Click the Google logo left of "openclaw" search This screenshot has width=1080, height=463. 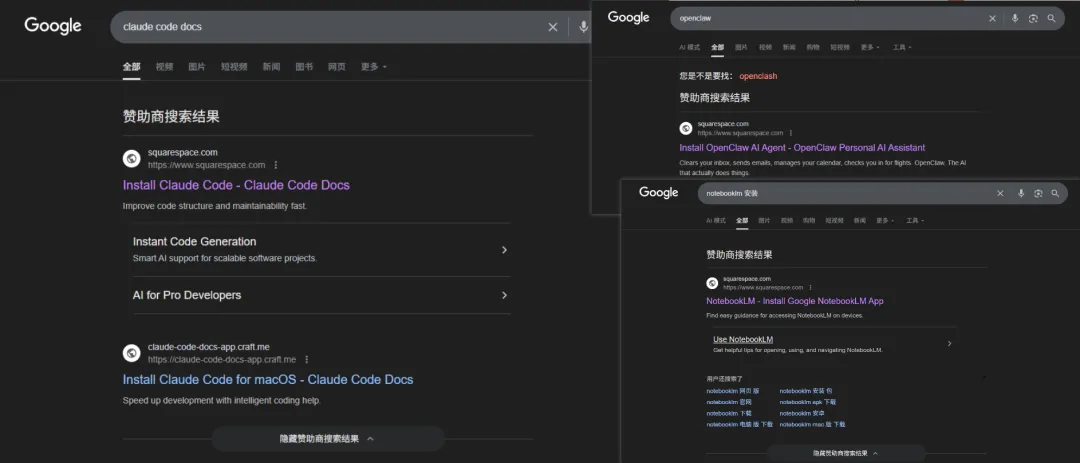pos(629,17)
